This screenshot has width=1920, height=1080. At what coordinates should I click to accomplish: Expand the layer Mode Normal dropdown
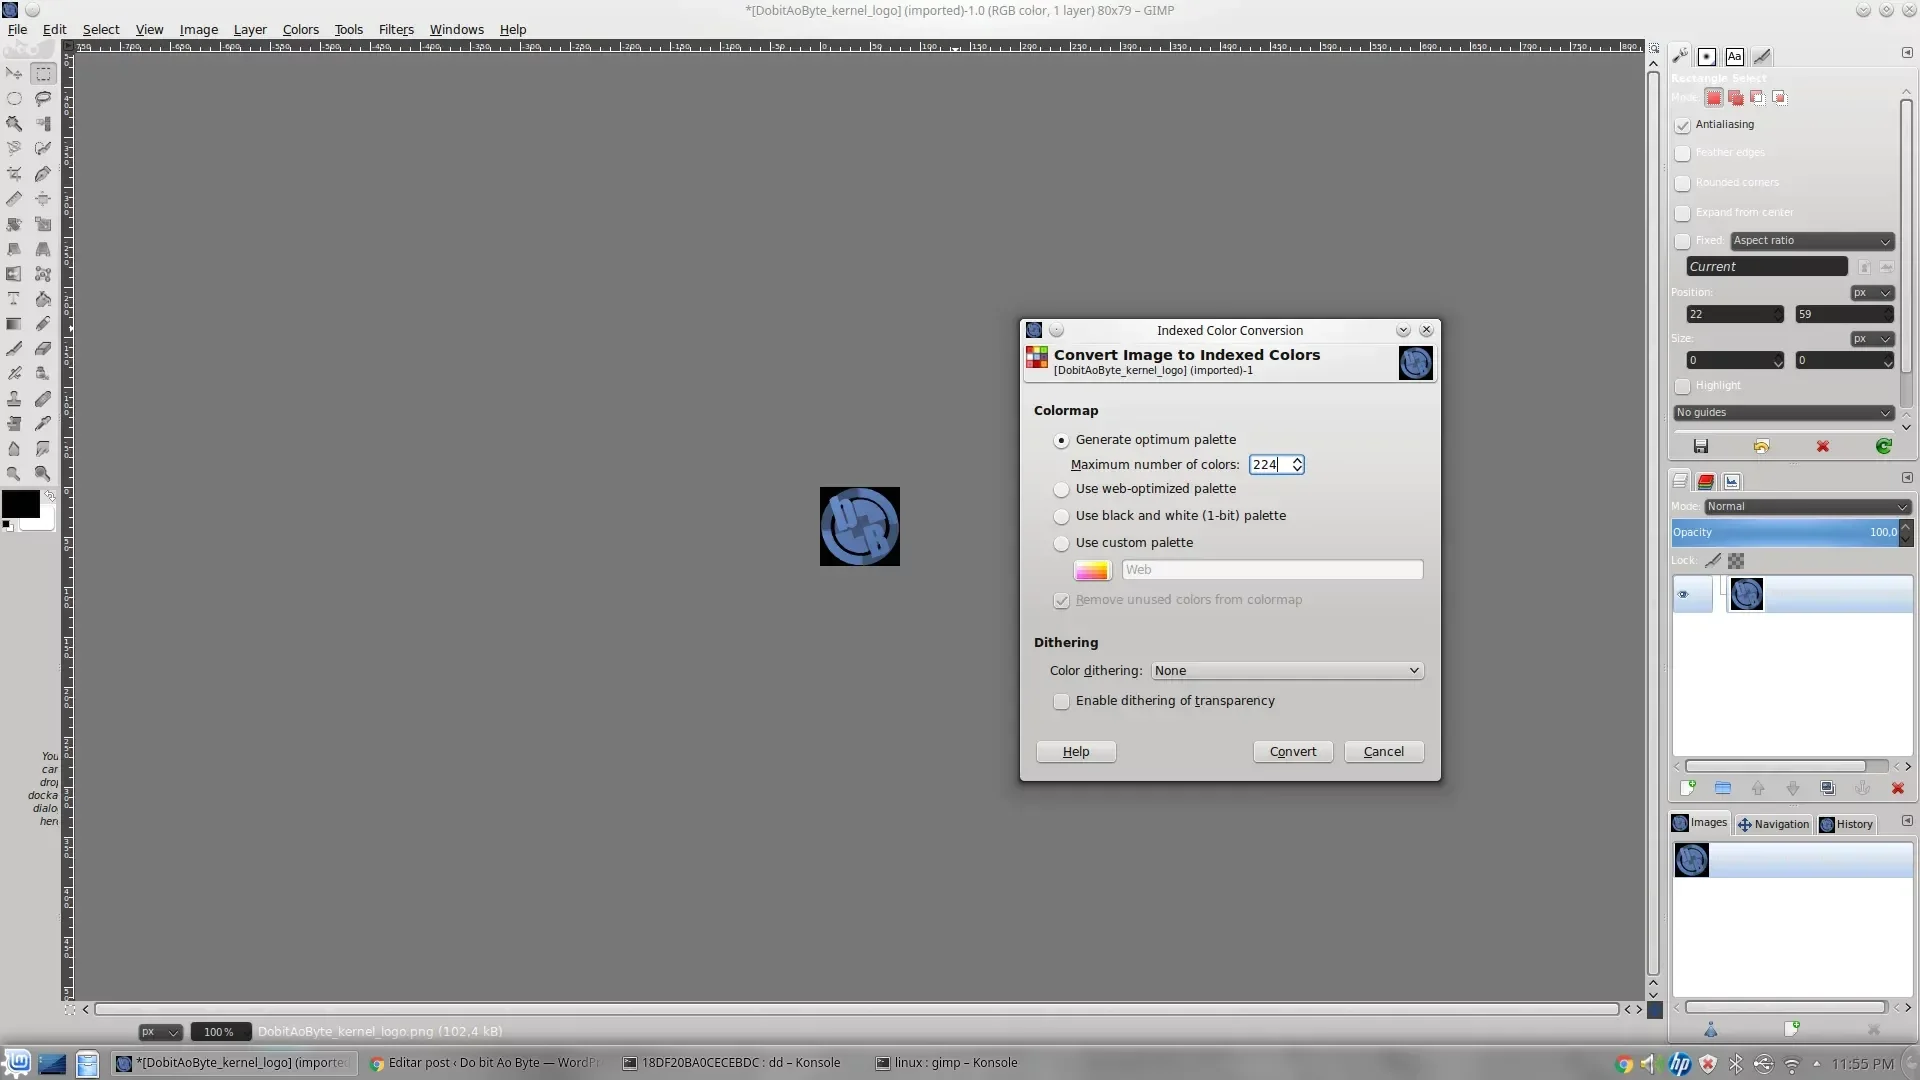tap(1807, 506)
